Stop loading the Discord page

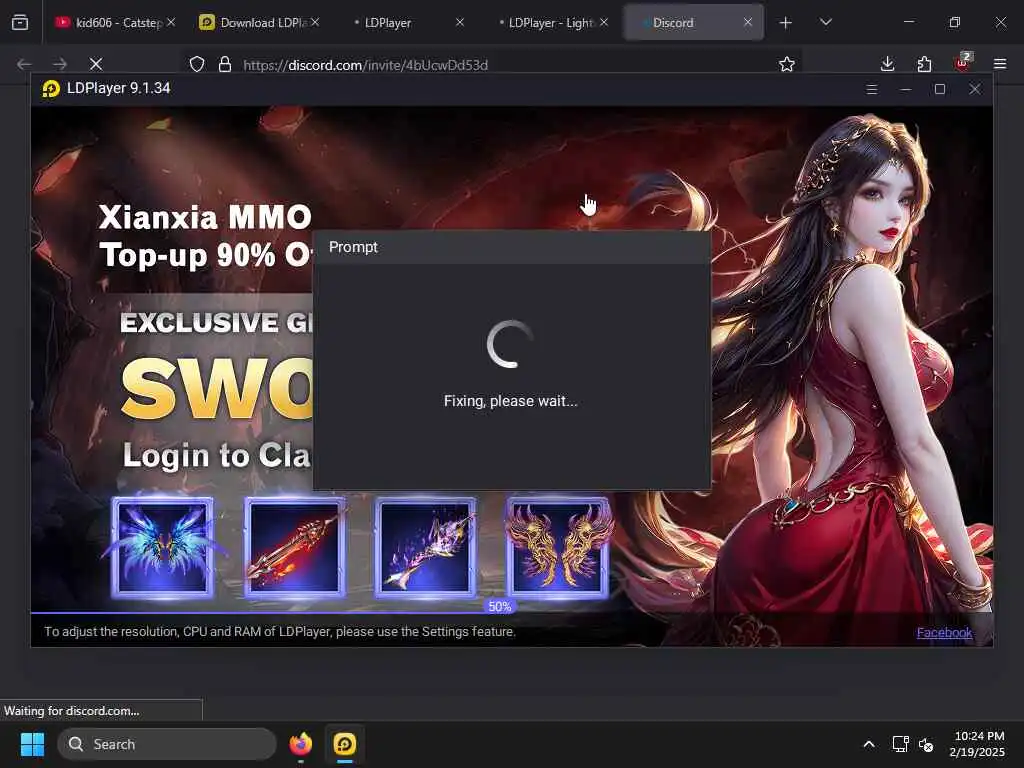[96, 64]
